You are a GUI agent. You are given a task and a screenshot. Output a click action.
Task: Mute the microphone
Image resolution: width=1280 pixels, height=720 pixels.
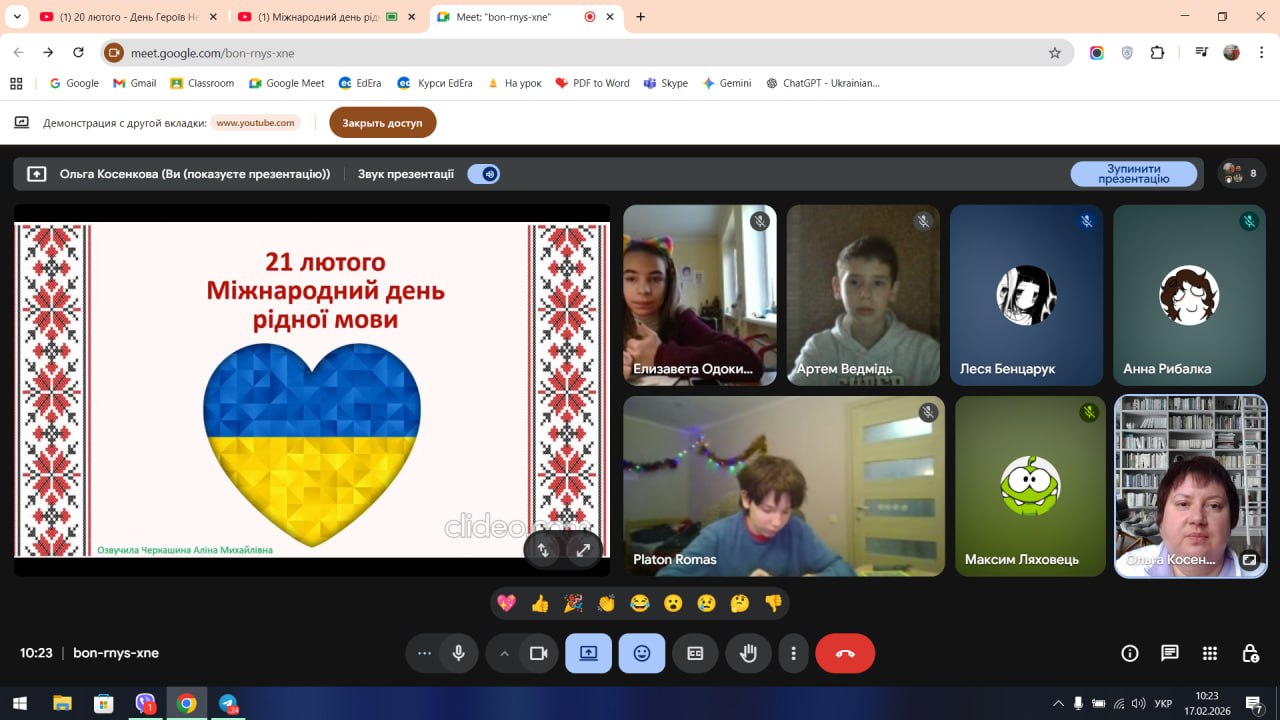pyautogui.click(x=458, y=653)
